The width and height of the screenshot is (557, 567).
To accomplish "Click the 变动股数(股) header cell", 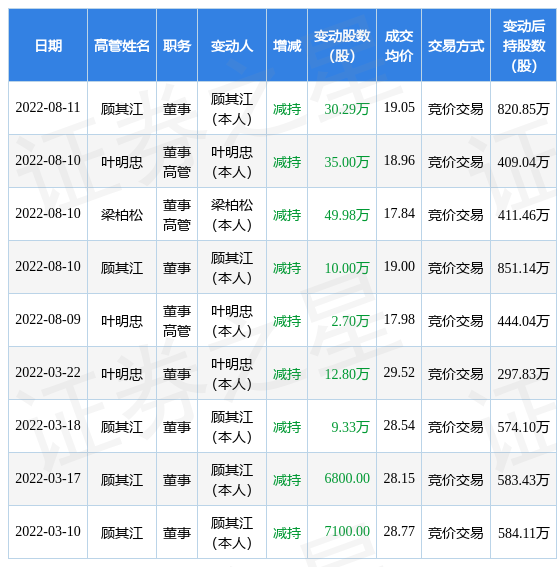I will point(342,46).
